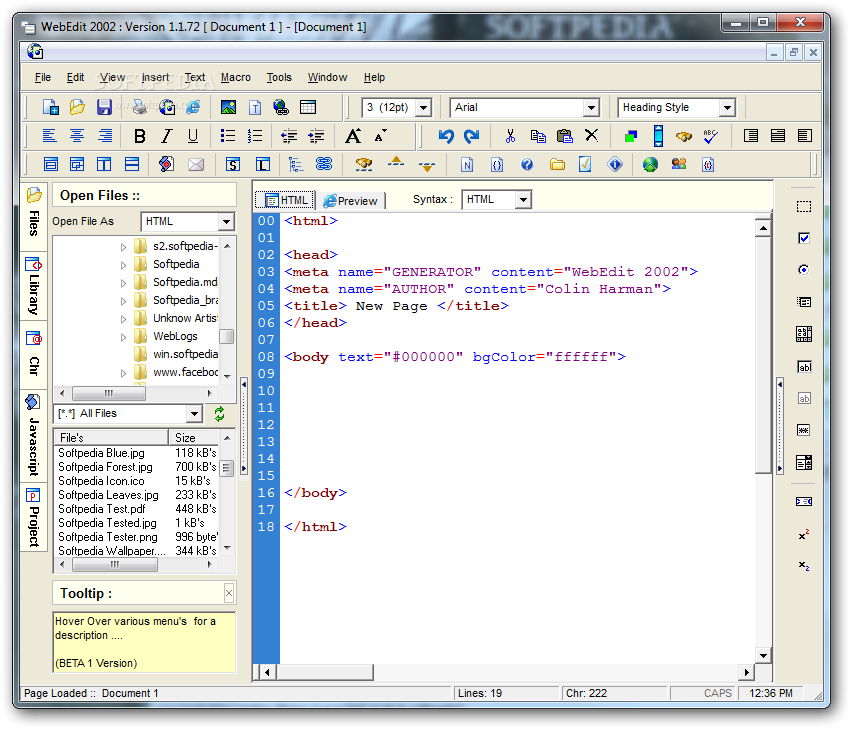Click the Save floppy disk icon
Screen dimensions: 851x729
(104, 107)
